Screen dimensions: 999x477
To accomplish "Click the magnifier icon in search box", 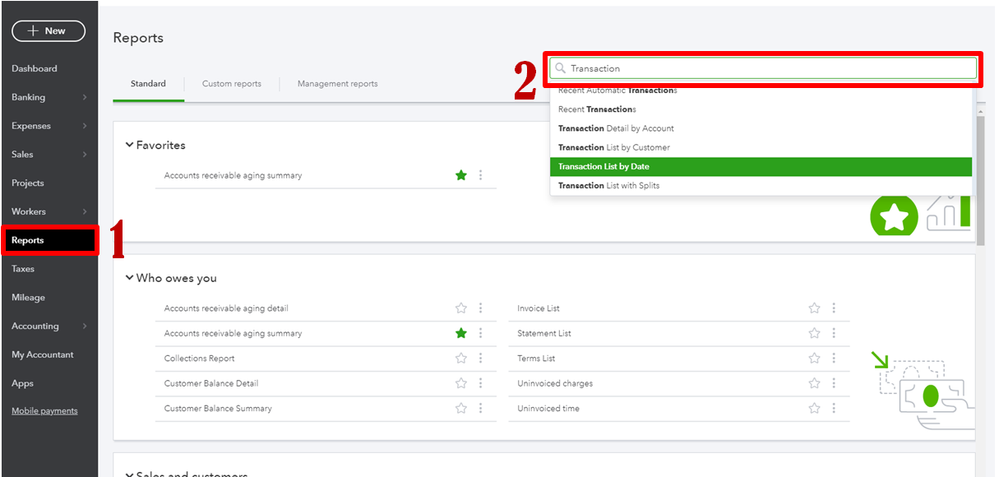I will (561, 68).
